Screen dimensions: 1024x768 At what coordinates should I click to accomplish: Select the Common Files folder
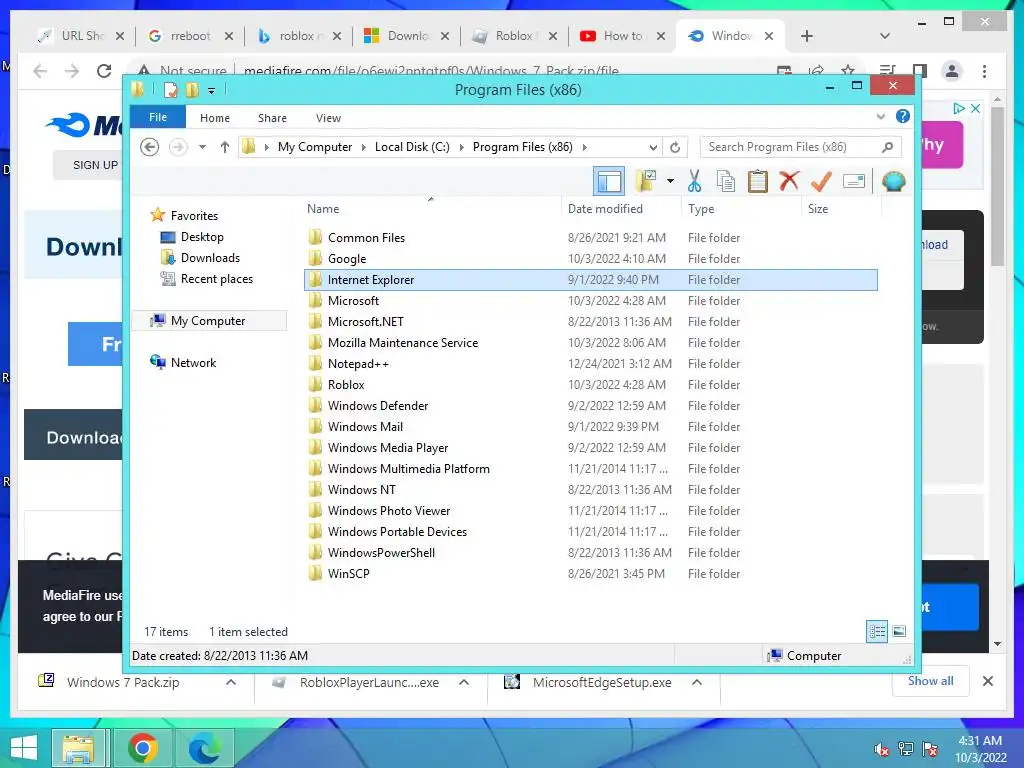click(x=590, y=238)
